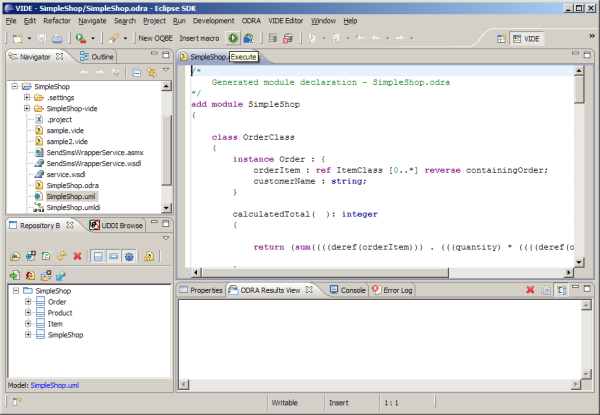This screenshot has width=600, height=415.
Task: Switch to the UDDI Browse tab
Action: point(116,225)
